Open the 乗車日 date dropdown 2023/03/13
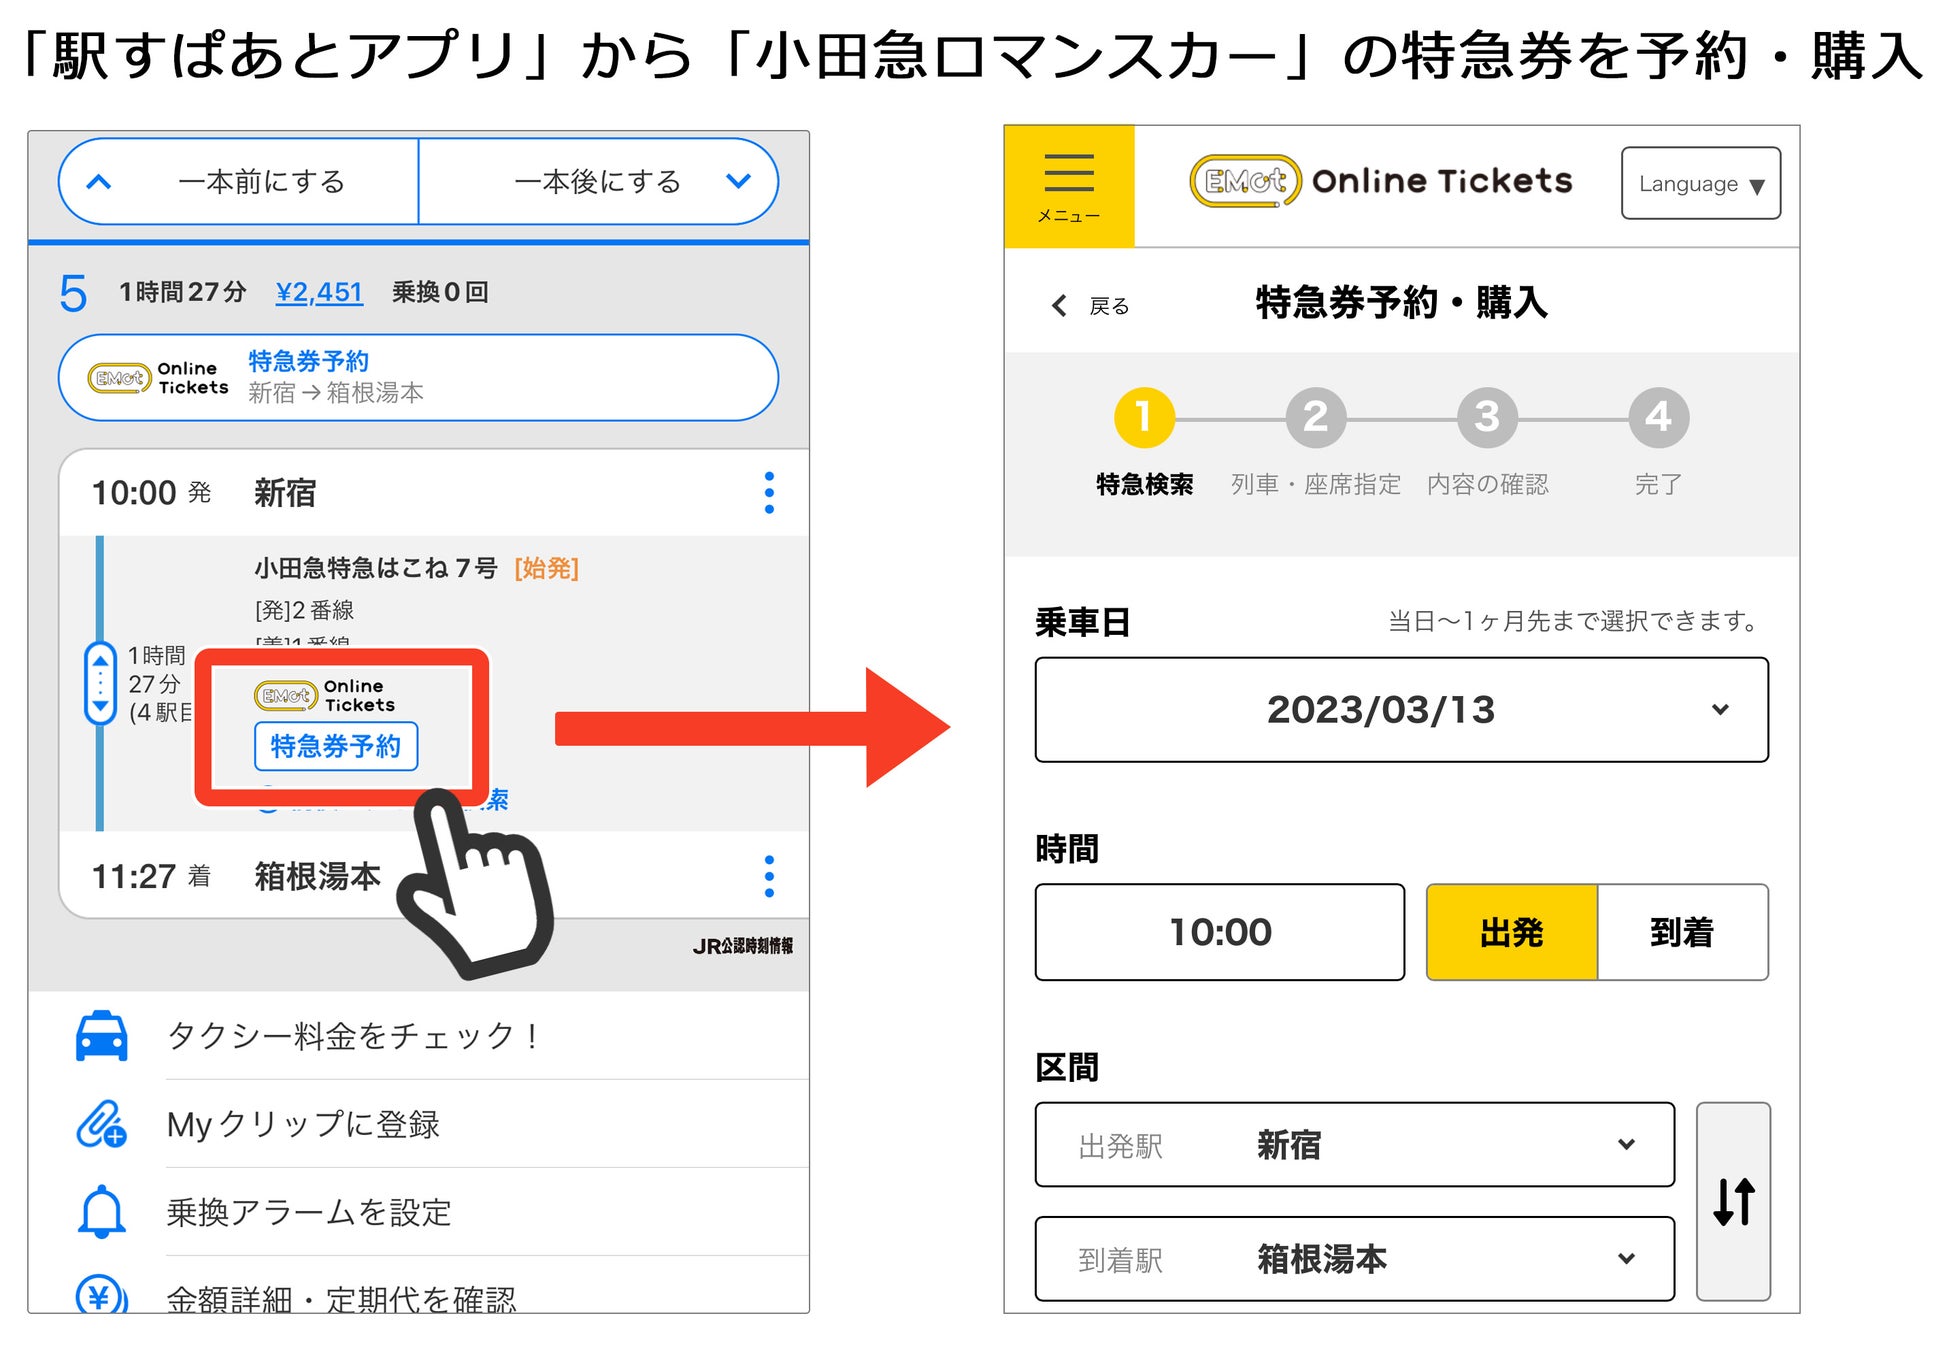The image size is (1947, 1350). click(x=1401, y=710)
